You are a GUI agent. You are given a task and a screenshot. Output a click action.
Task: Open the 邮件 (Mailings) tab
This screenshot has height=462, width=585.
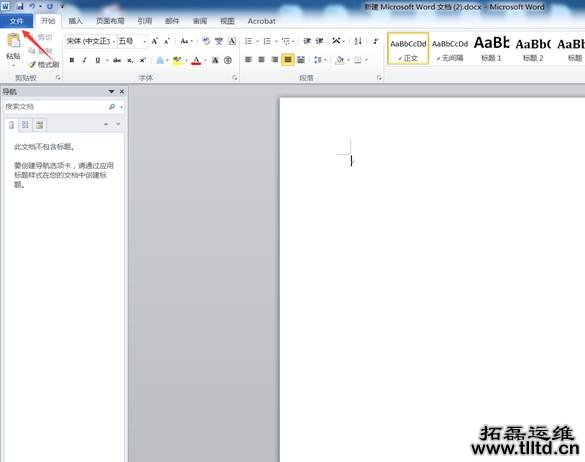click(x=172, y=21)
